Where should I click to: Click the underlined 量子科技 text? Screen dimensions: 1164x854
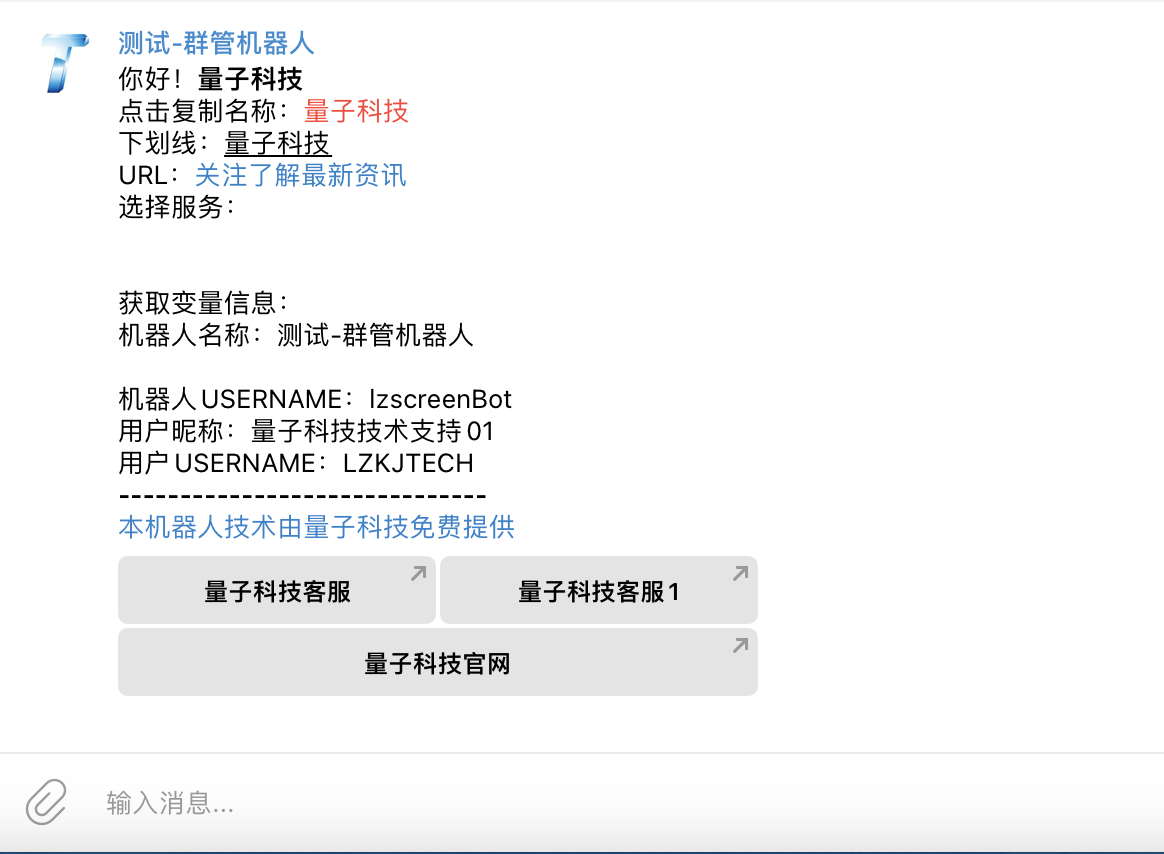click(x=276, y=143)
